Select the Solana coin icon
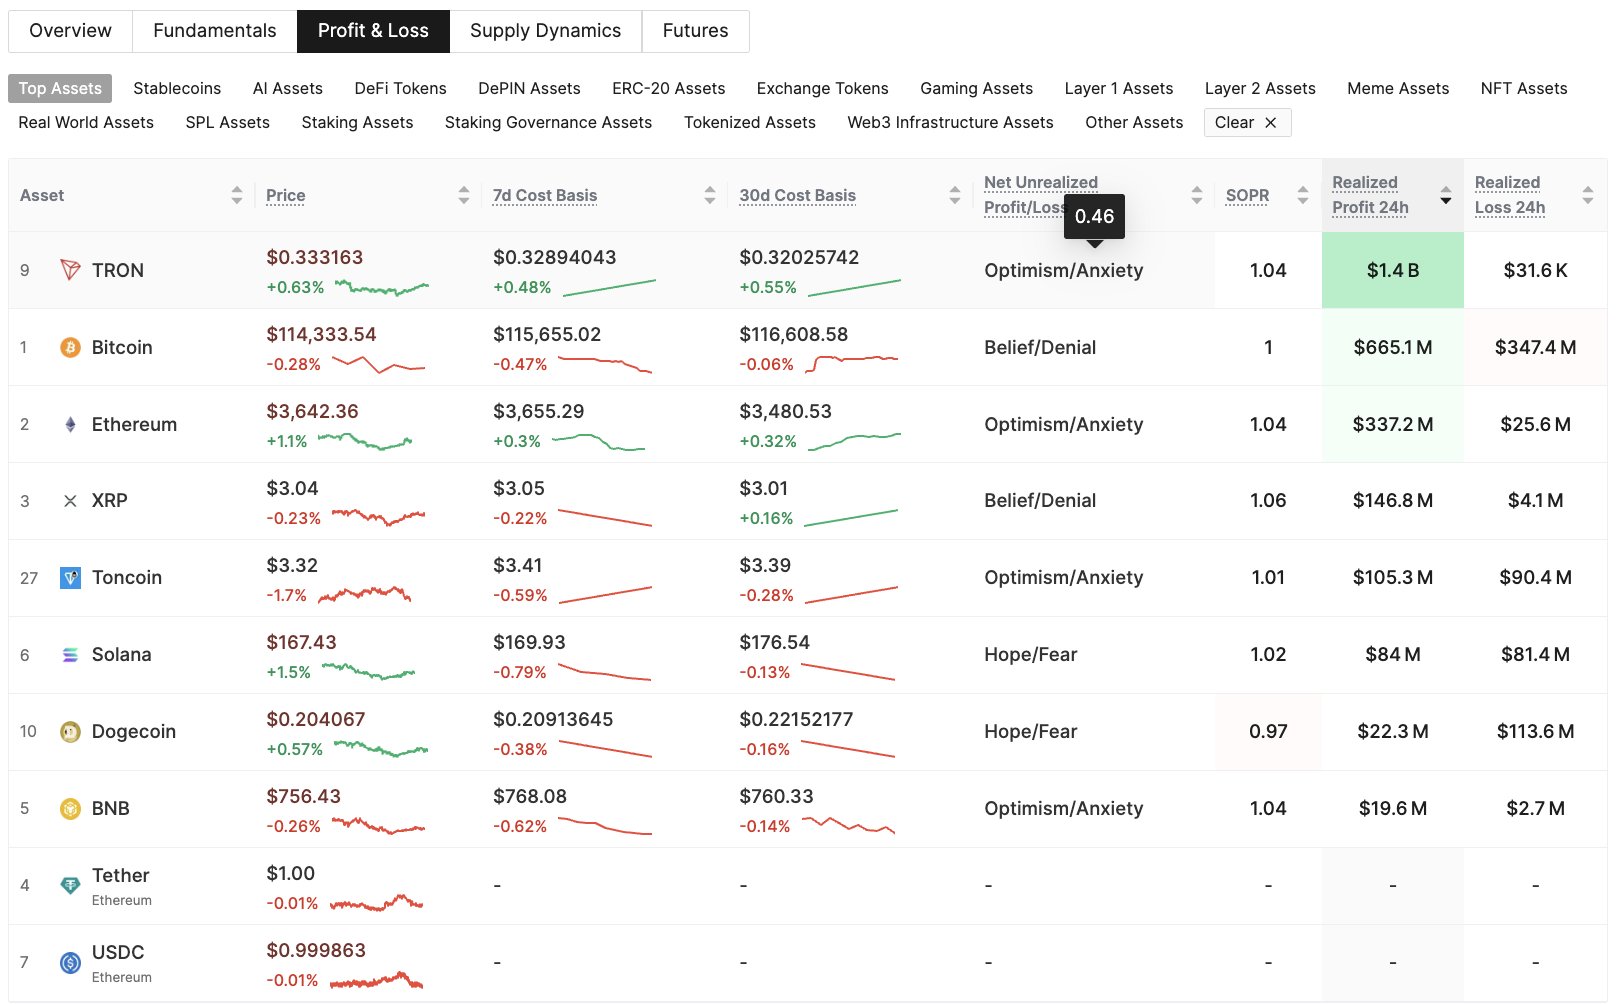Screen dimensions: 1616x1004 pos(69,654)
